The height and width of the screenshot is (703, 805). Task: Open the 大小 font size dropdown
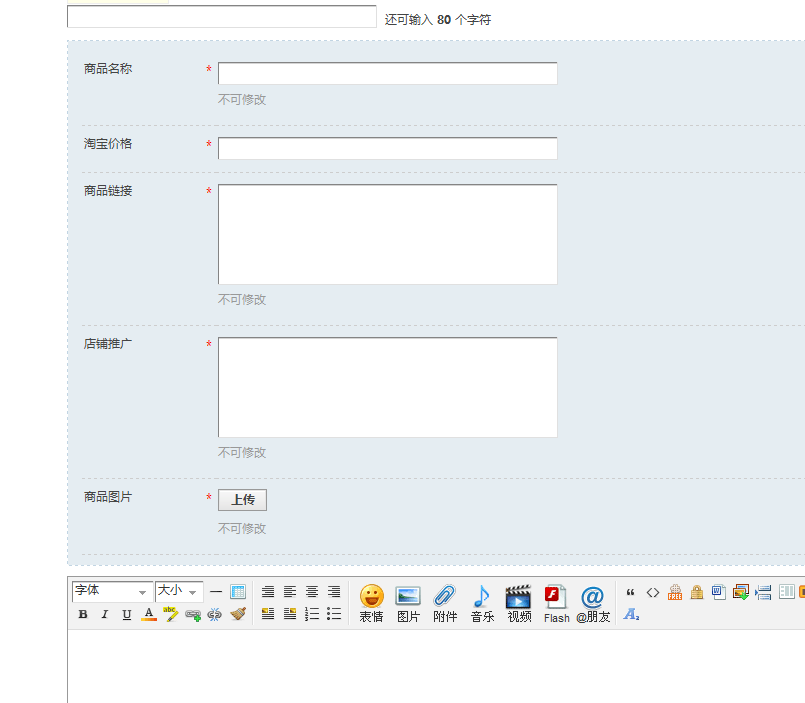point(179,592)
